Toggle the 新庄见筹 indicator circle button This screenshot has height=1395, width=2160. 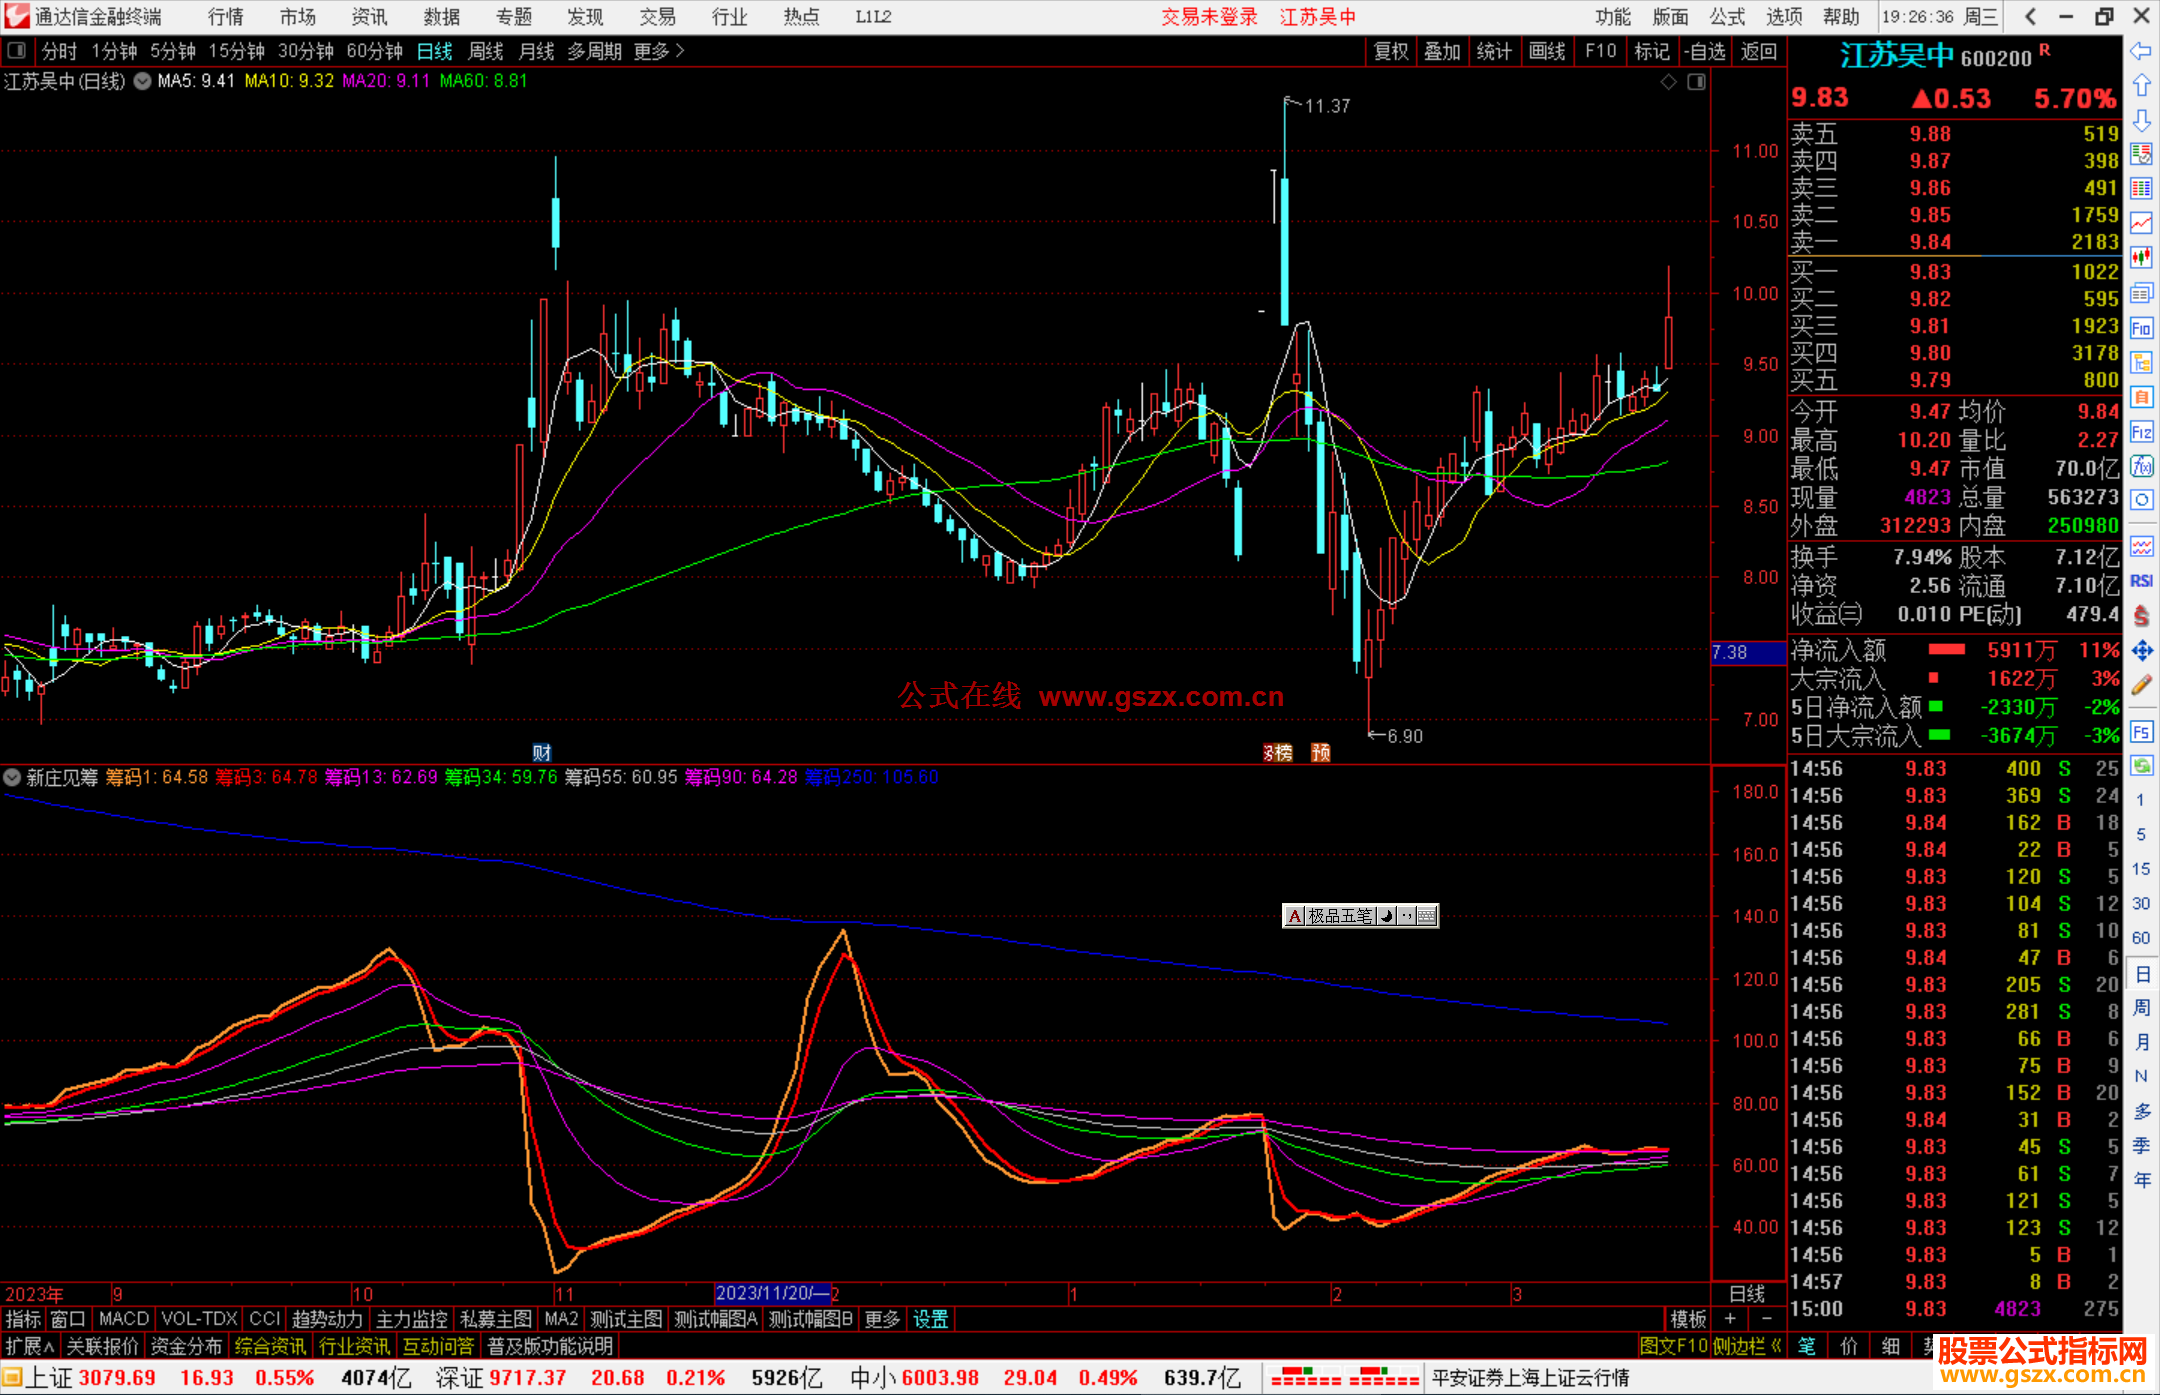click(x=12, y=777)
